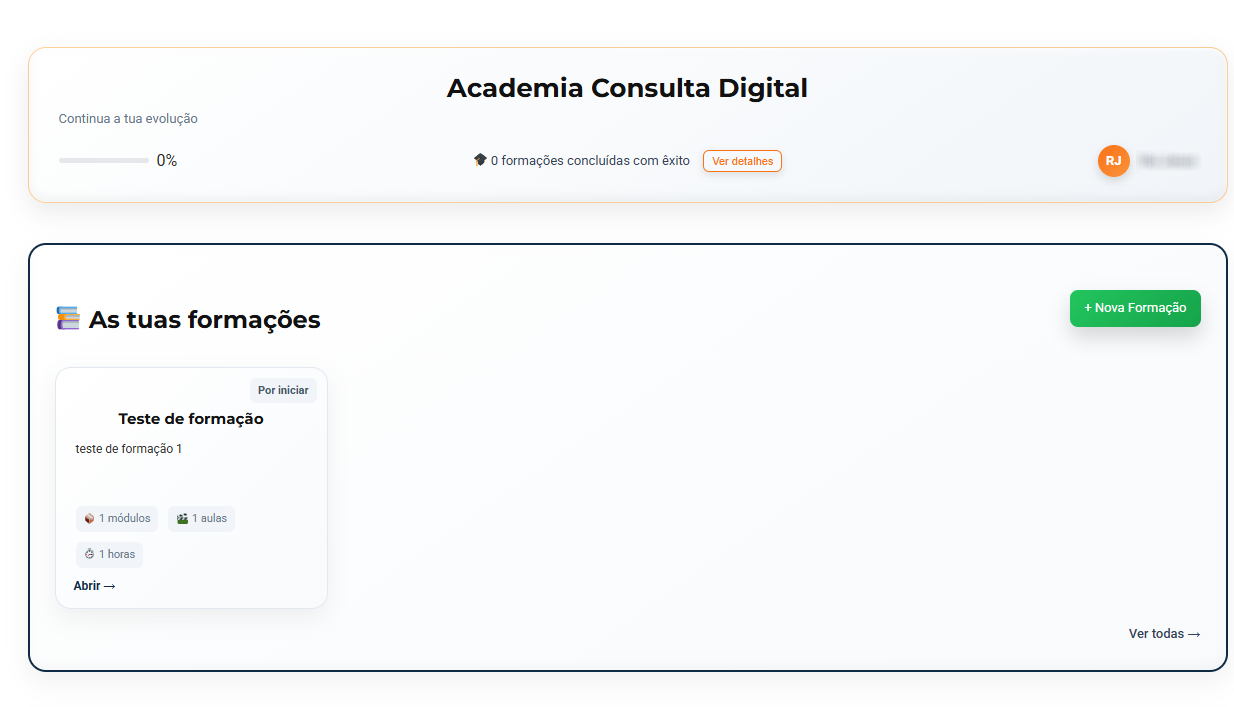Click the Teste de formação card title

[191, 419]
